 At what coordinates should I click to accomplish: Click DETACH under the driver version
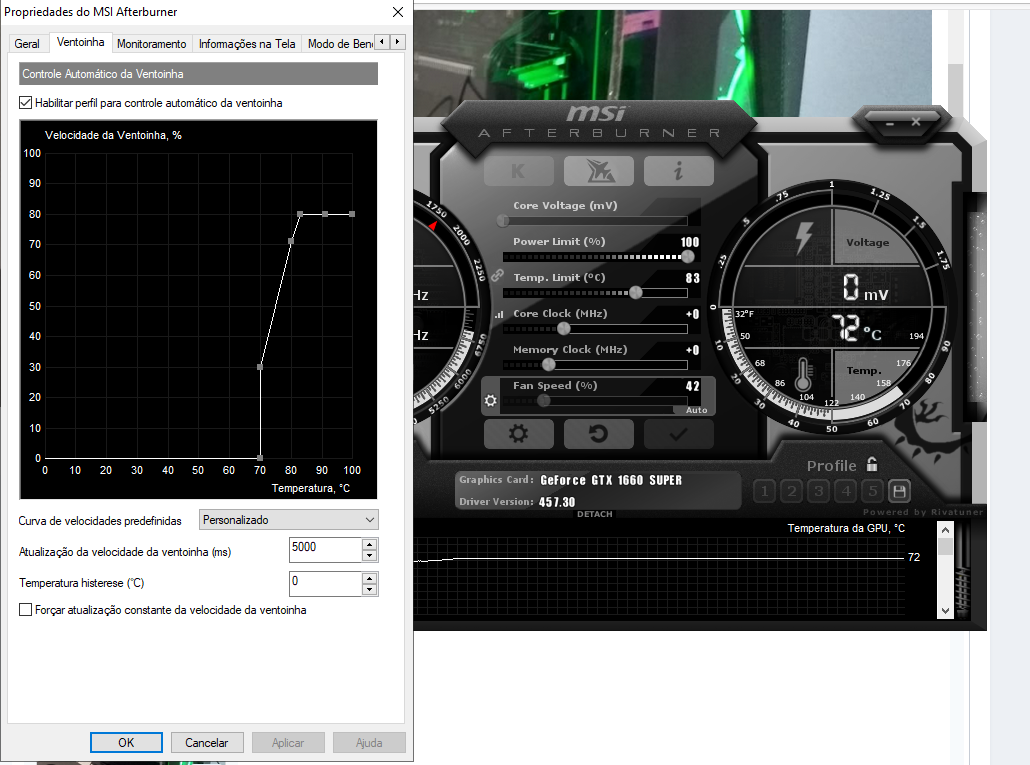(594, 514)
